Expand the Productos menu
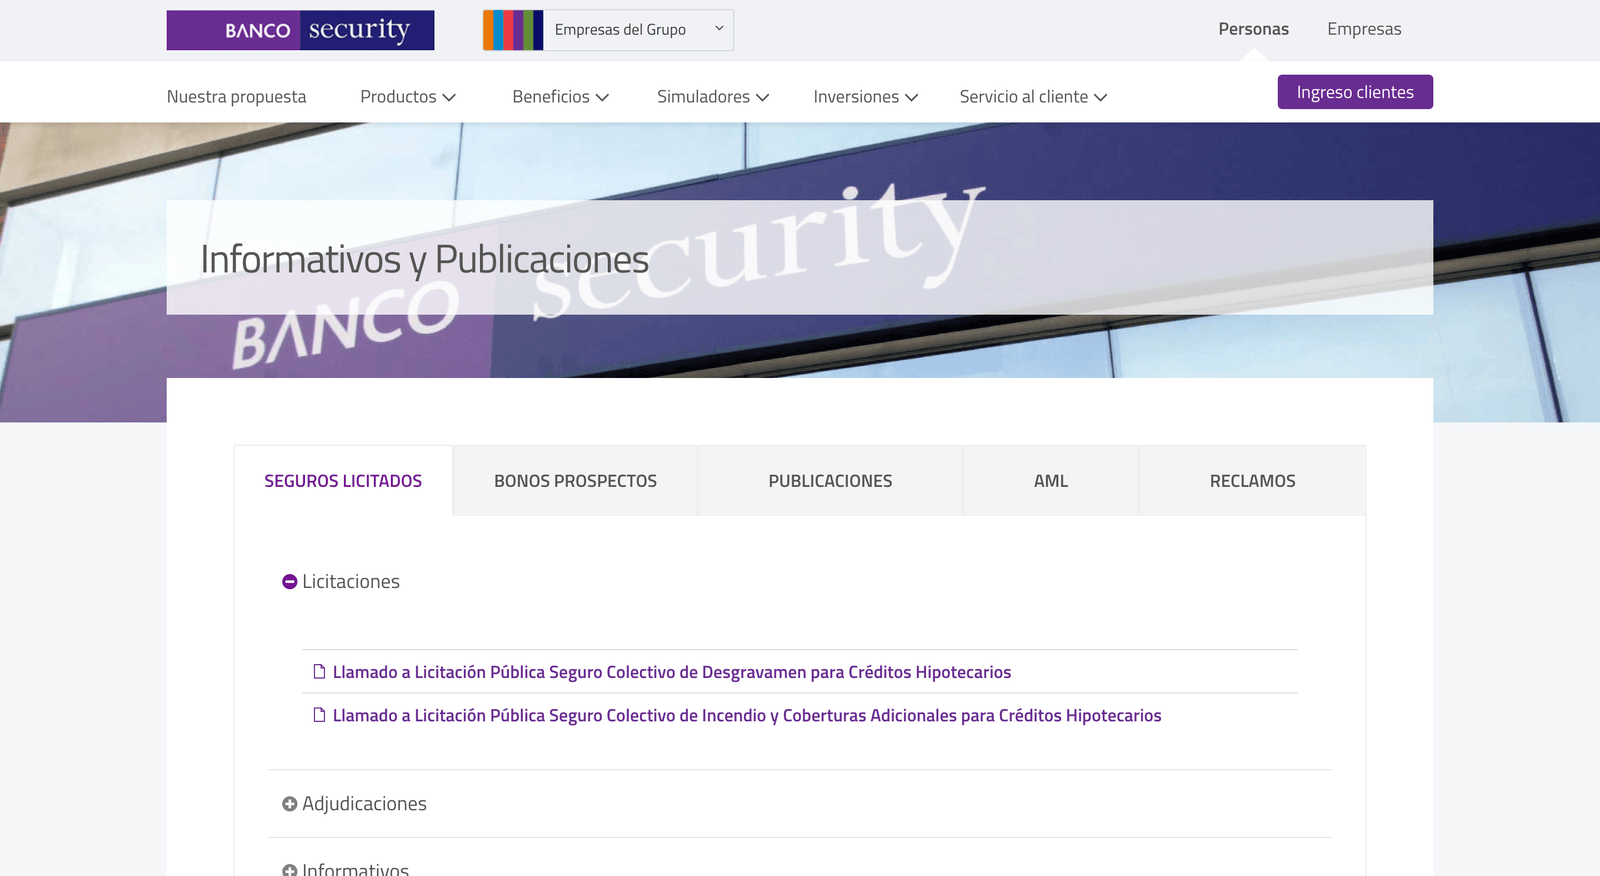 tap(408, 97)
